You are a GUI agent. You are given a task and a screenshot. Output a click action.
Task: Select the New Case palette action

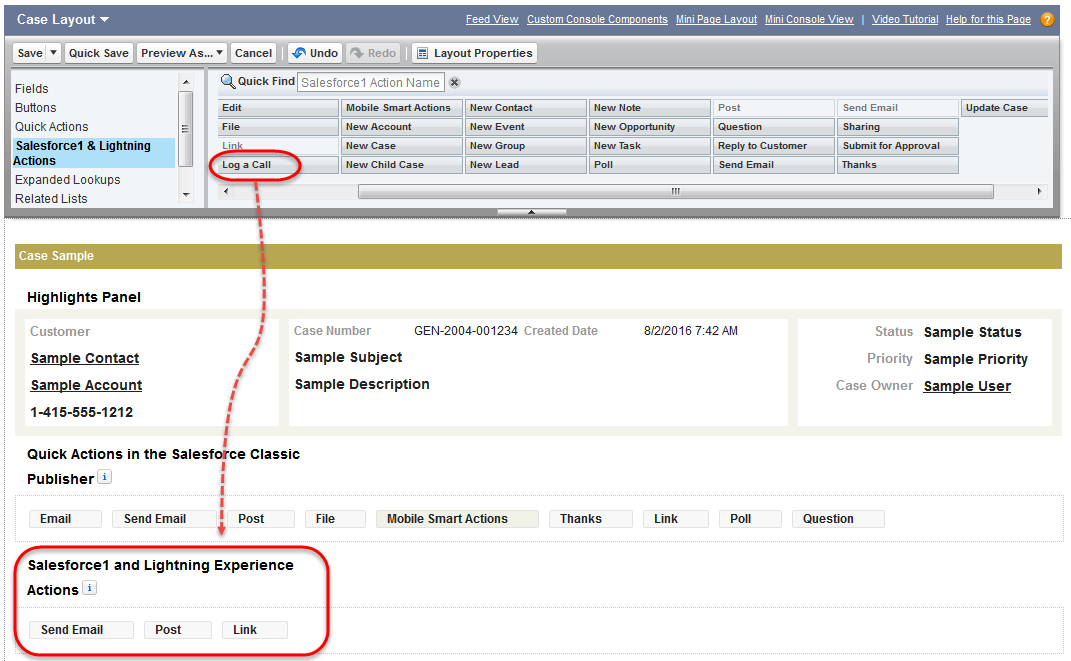(x=402, y=146)
